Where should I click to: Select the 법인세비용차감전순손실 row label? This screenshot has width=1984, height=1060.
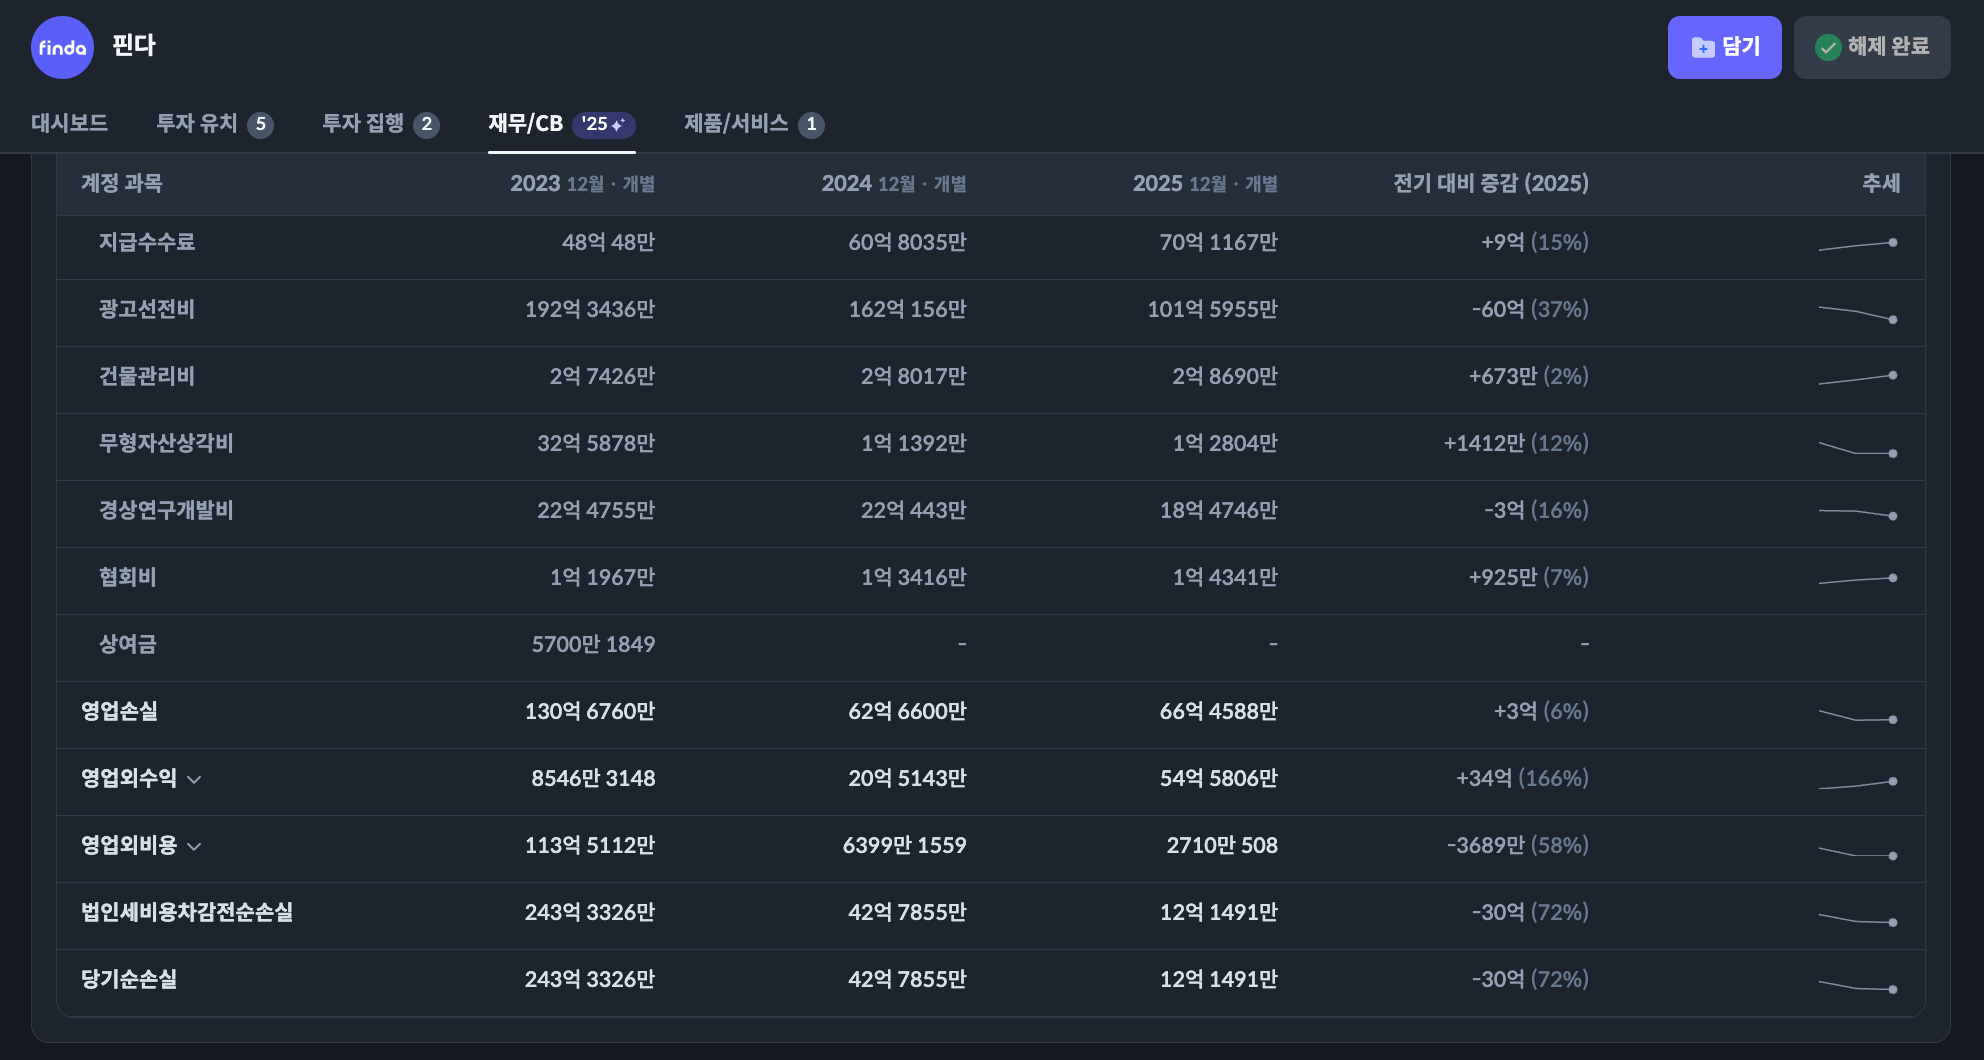click(187, 912)
